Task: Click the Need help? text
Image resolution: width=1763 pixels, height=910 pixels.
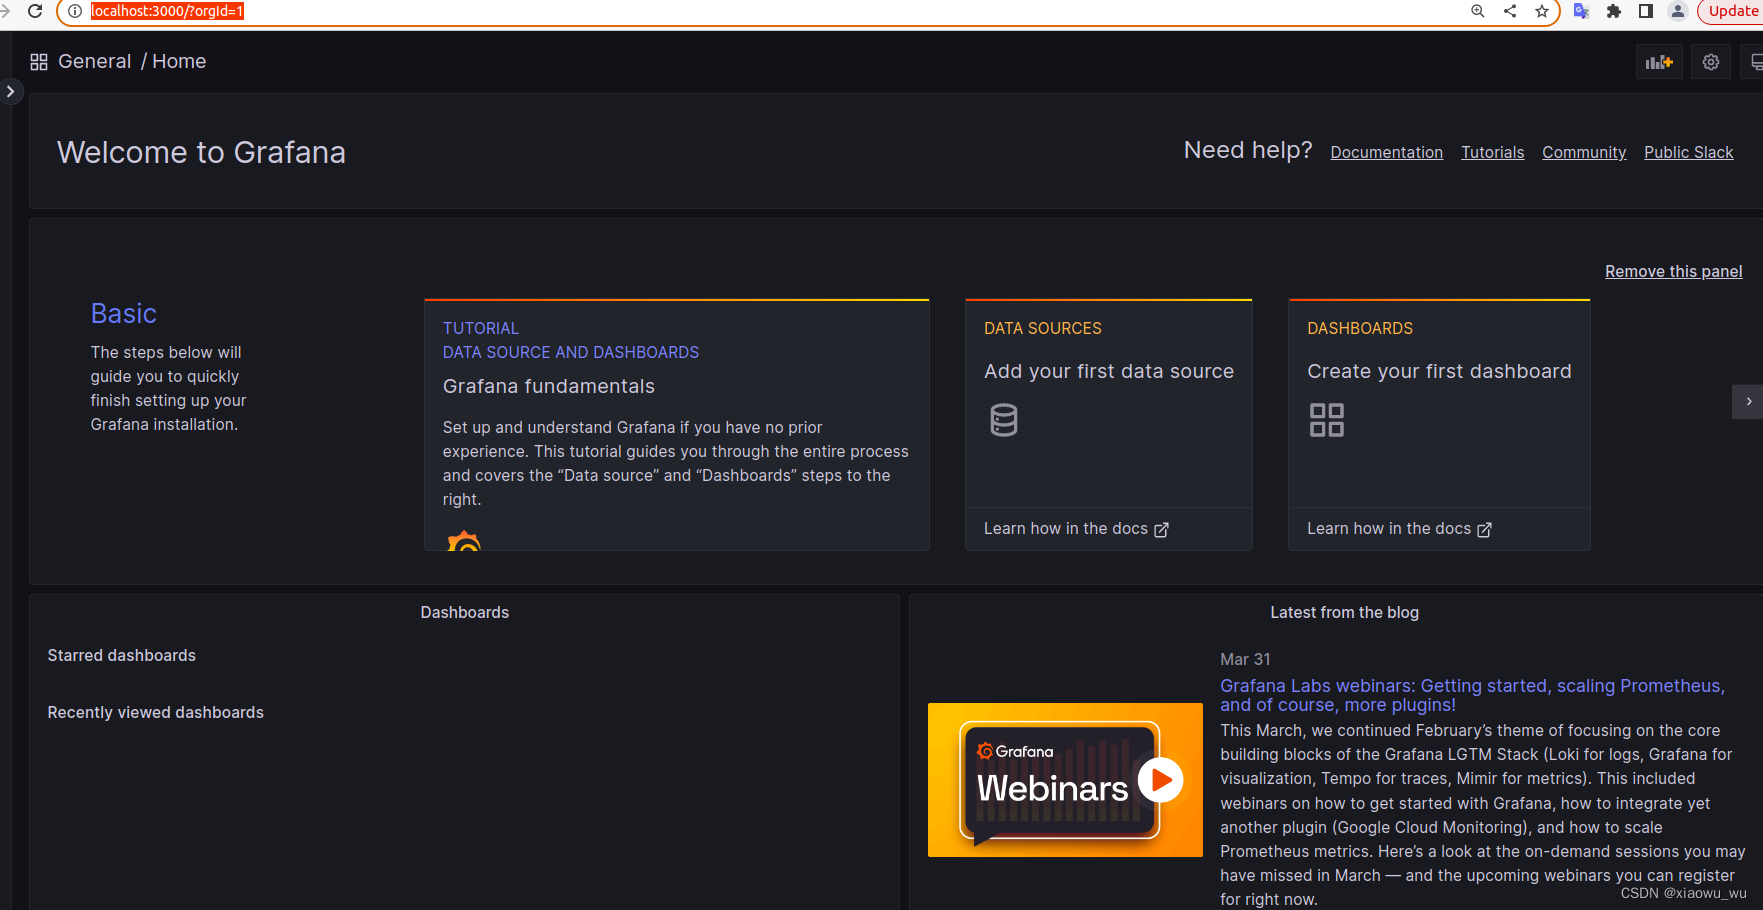Action: tap(1248, 150)
